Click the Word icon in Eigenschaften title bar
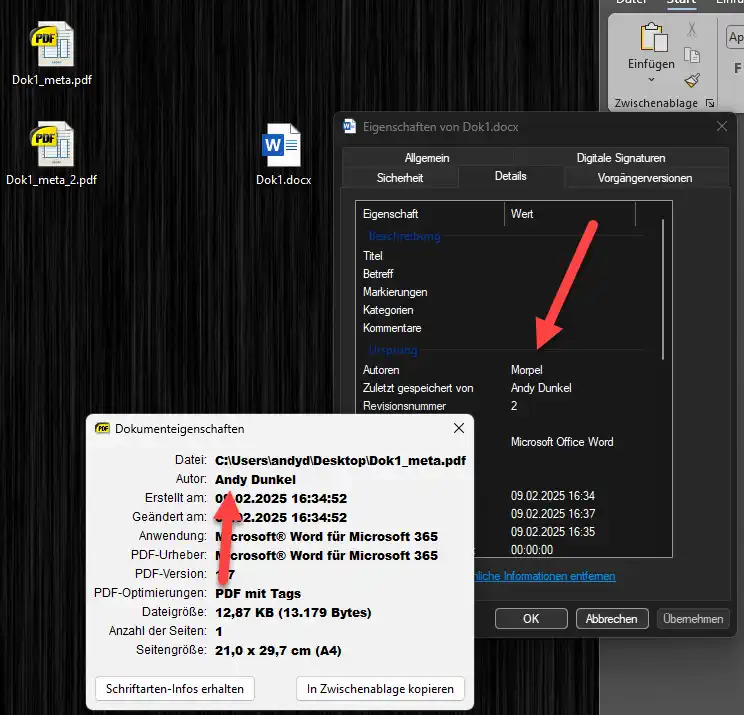The image size is (744, 715). [x=350, y=126]
